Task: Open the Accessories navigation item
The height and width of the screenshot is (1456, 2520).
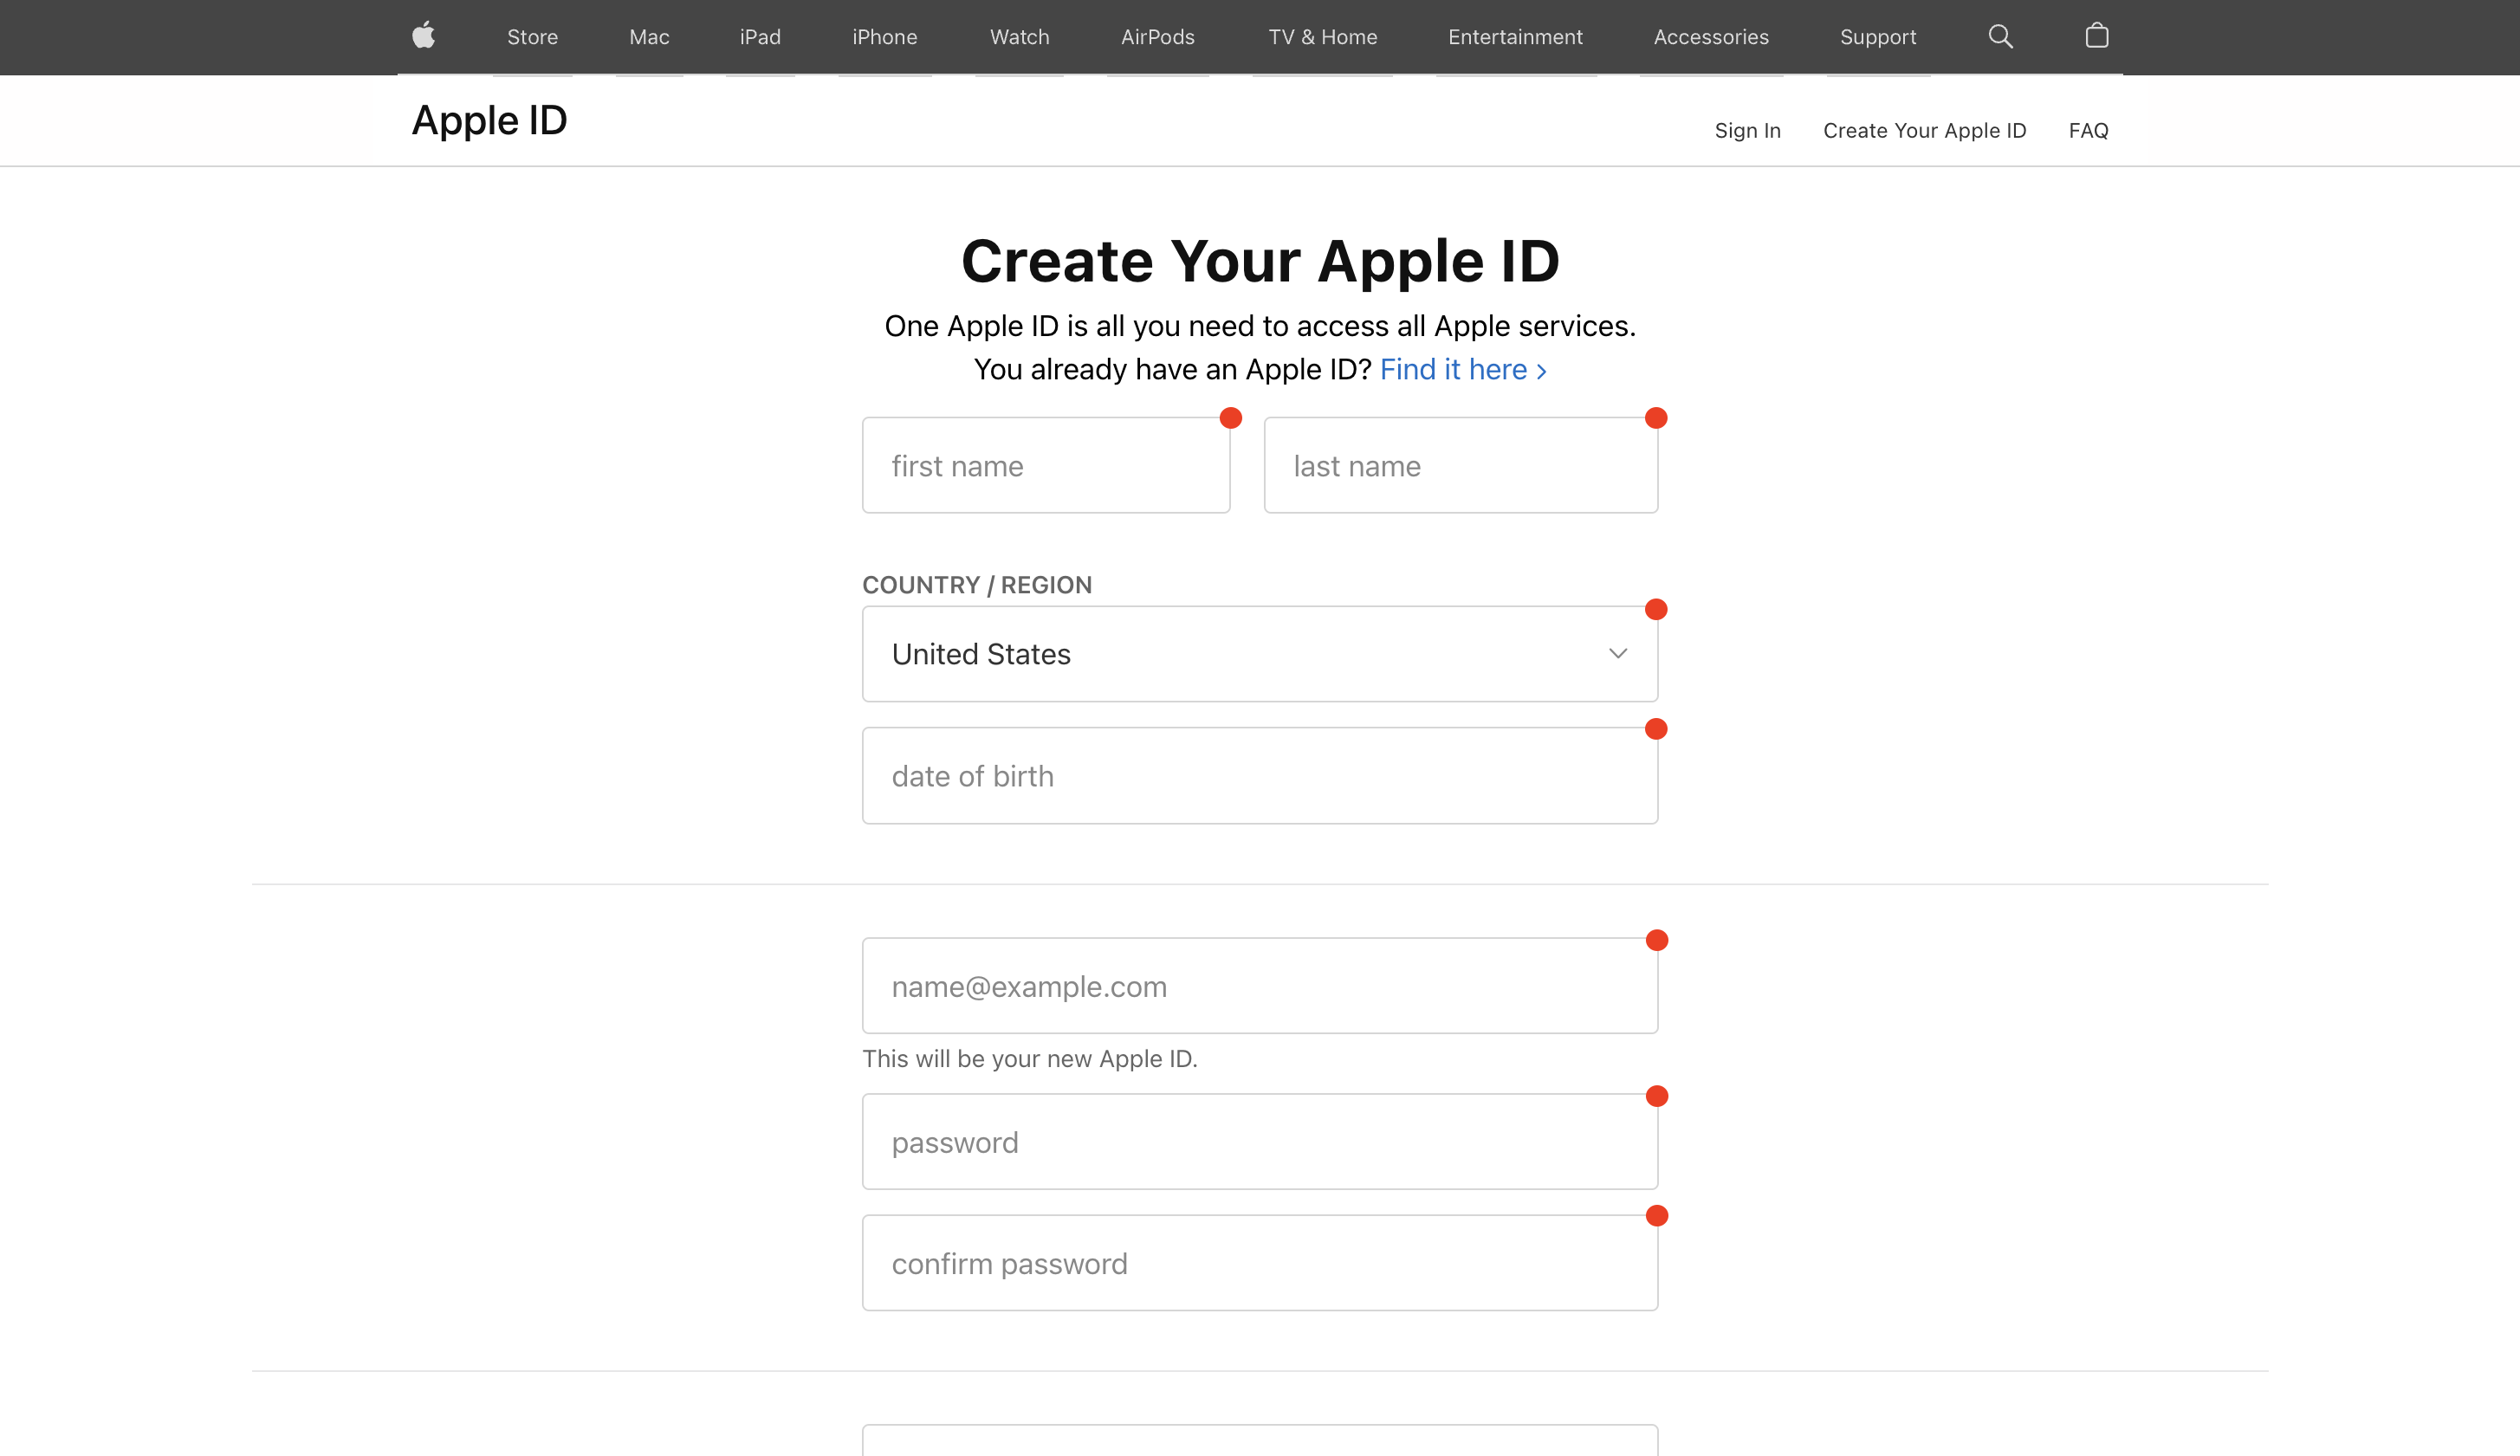Action: (x=1711, y=37)
